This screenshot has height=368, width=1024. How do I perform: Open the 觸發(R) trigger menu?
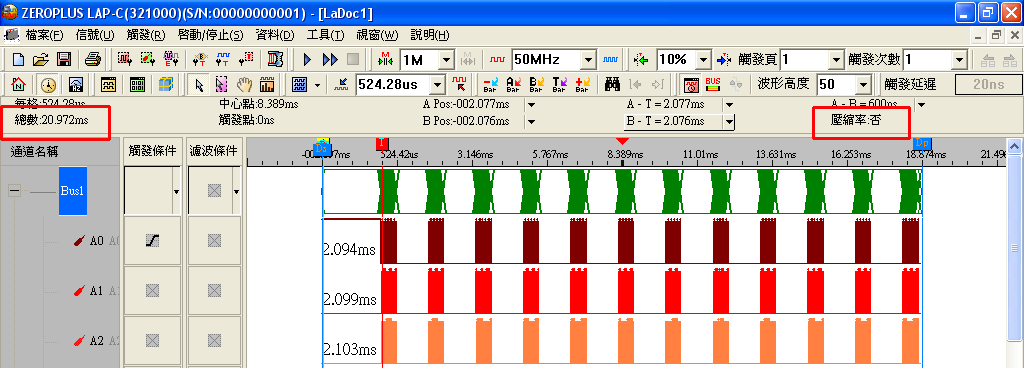(146, 35)
